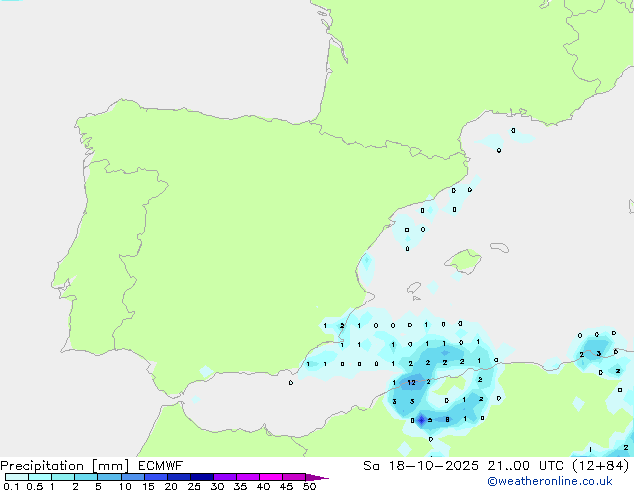Viewport: 634px width, 490px height.
Task: Click the '35' legend scale label
Action: coord(240,486)
